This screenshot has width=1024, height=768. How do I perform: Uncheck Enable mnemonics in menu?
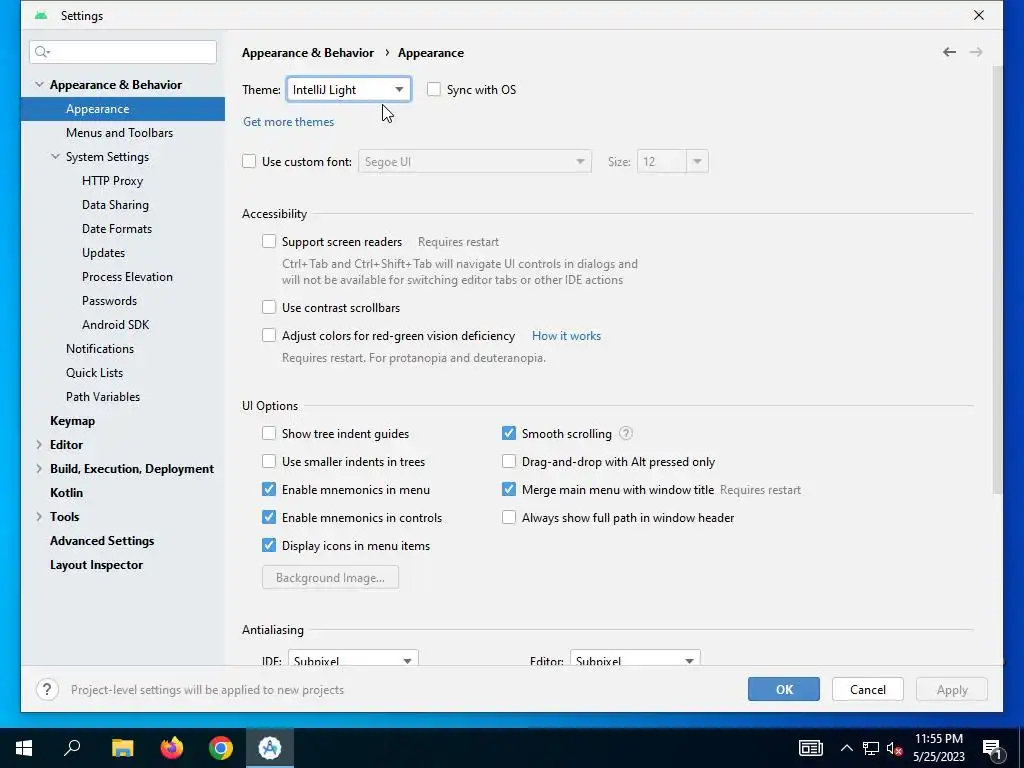(269, 489)
